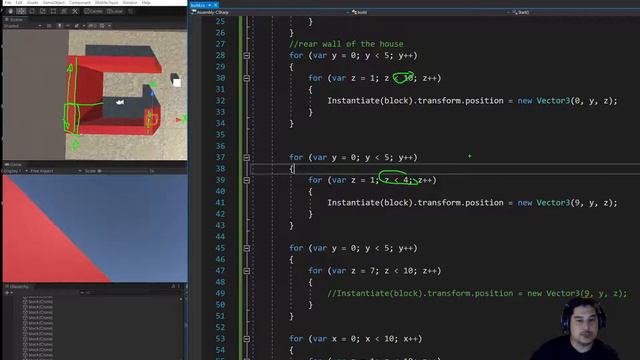Select the Hand tool in Unity toolbar
640x360 pixels.
tap(11, 11)
